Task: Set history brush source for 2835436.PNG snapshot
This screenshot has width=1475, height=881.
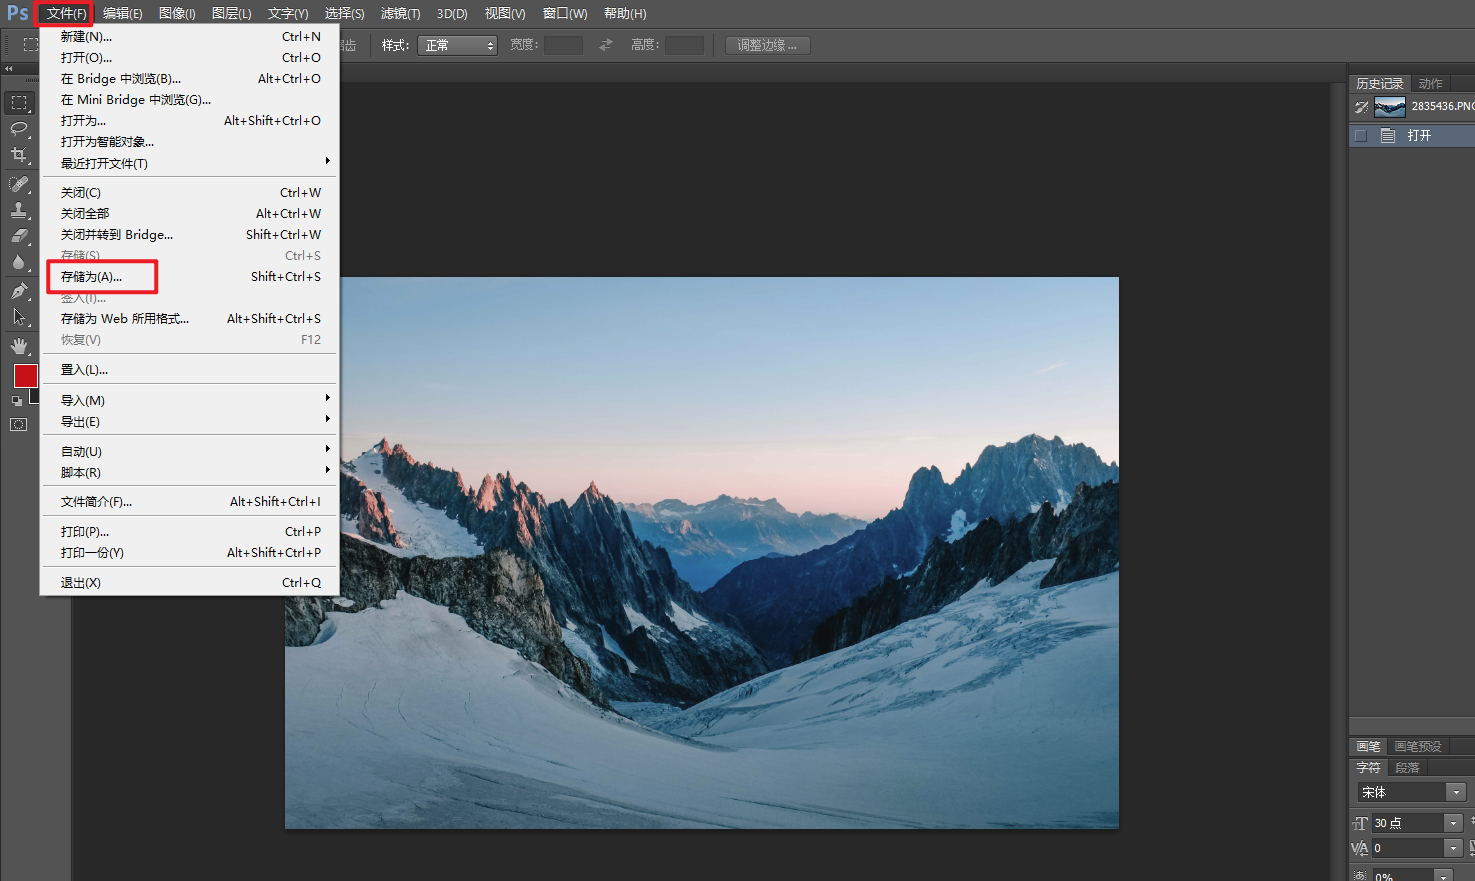Action: (x=1361, y=107)
